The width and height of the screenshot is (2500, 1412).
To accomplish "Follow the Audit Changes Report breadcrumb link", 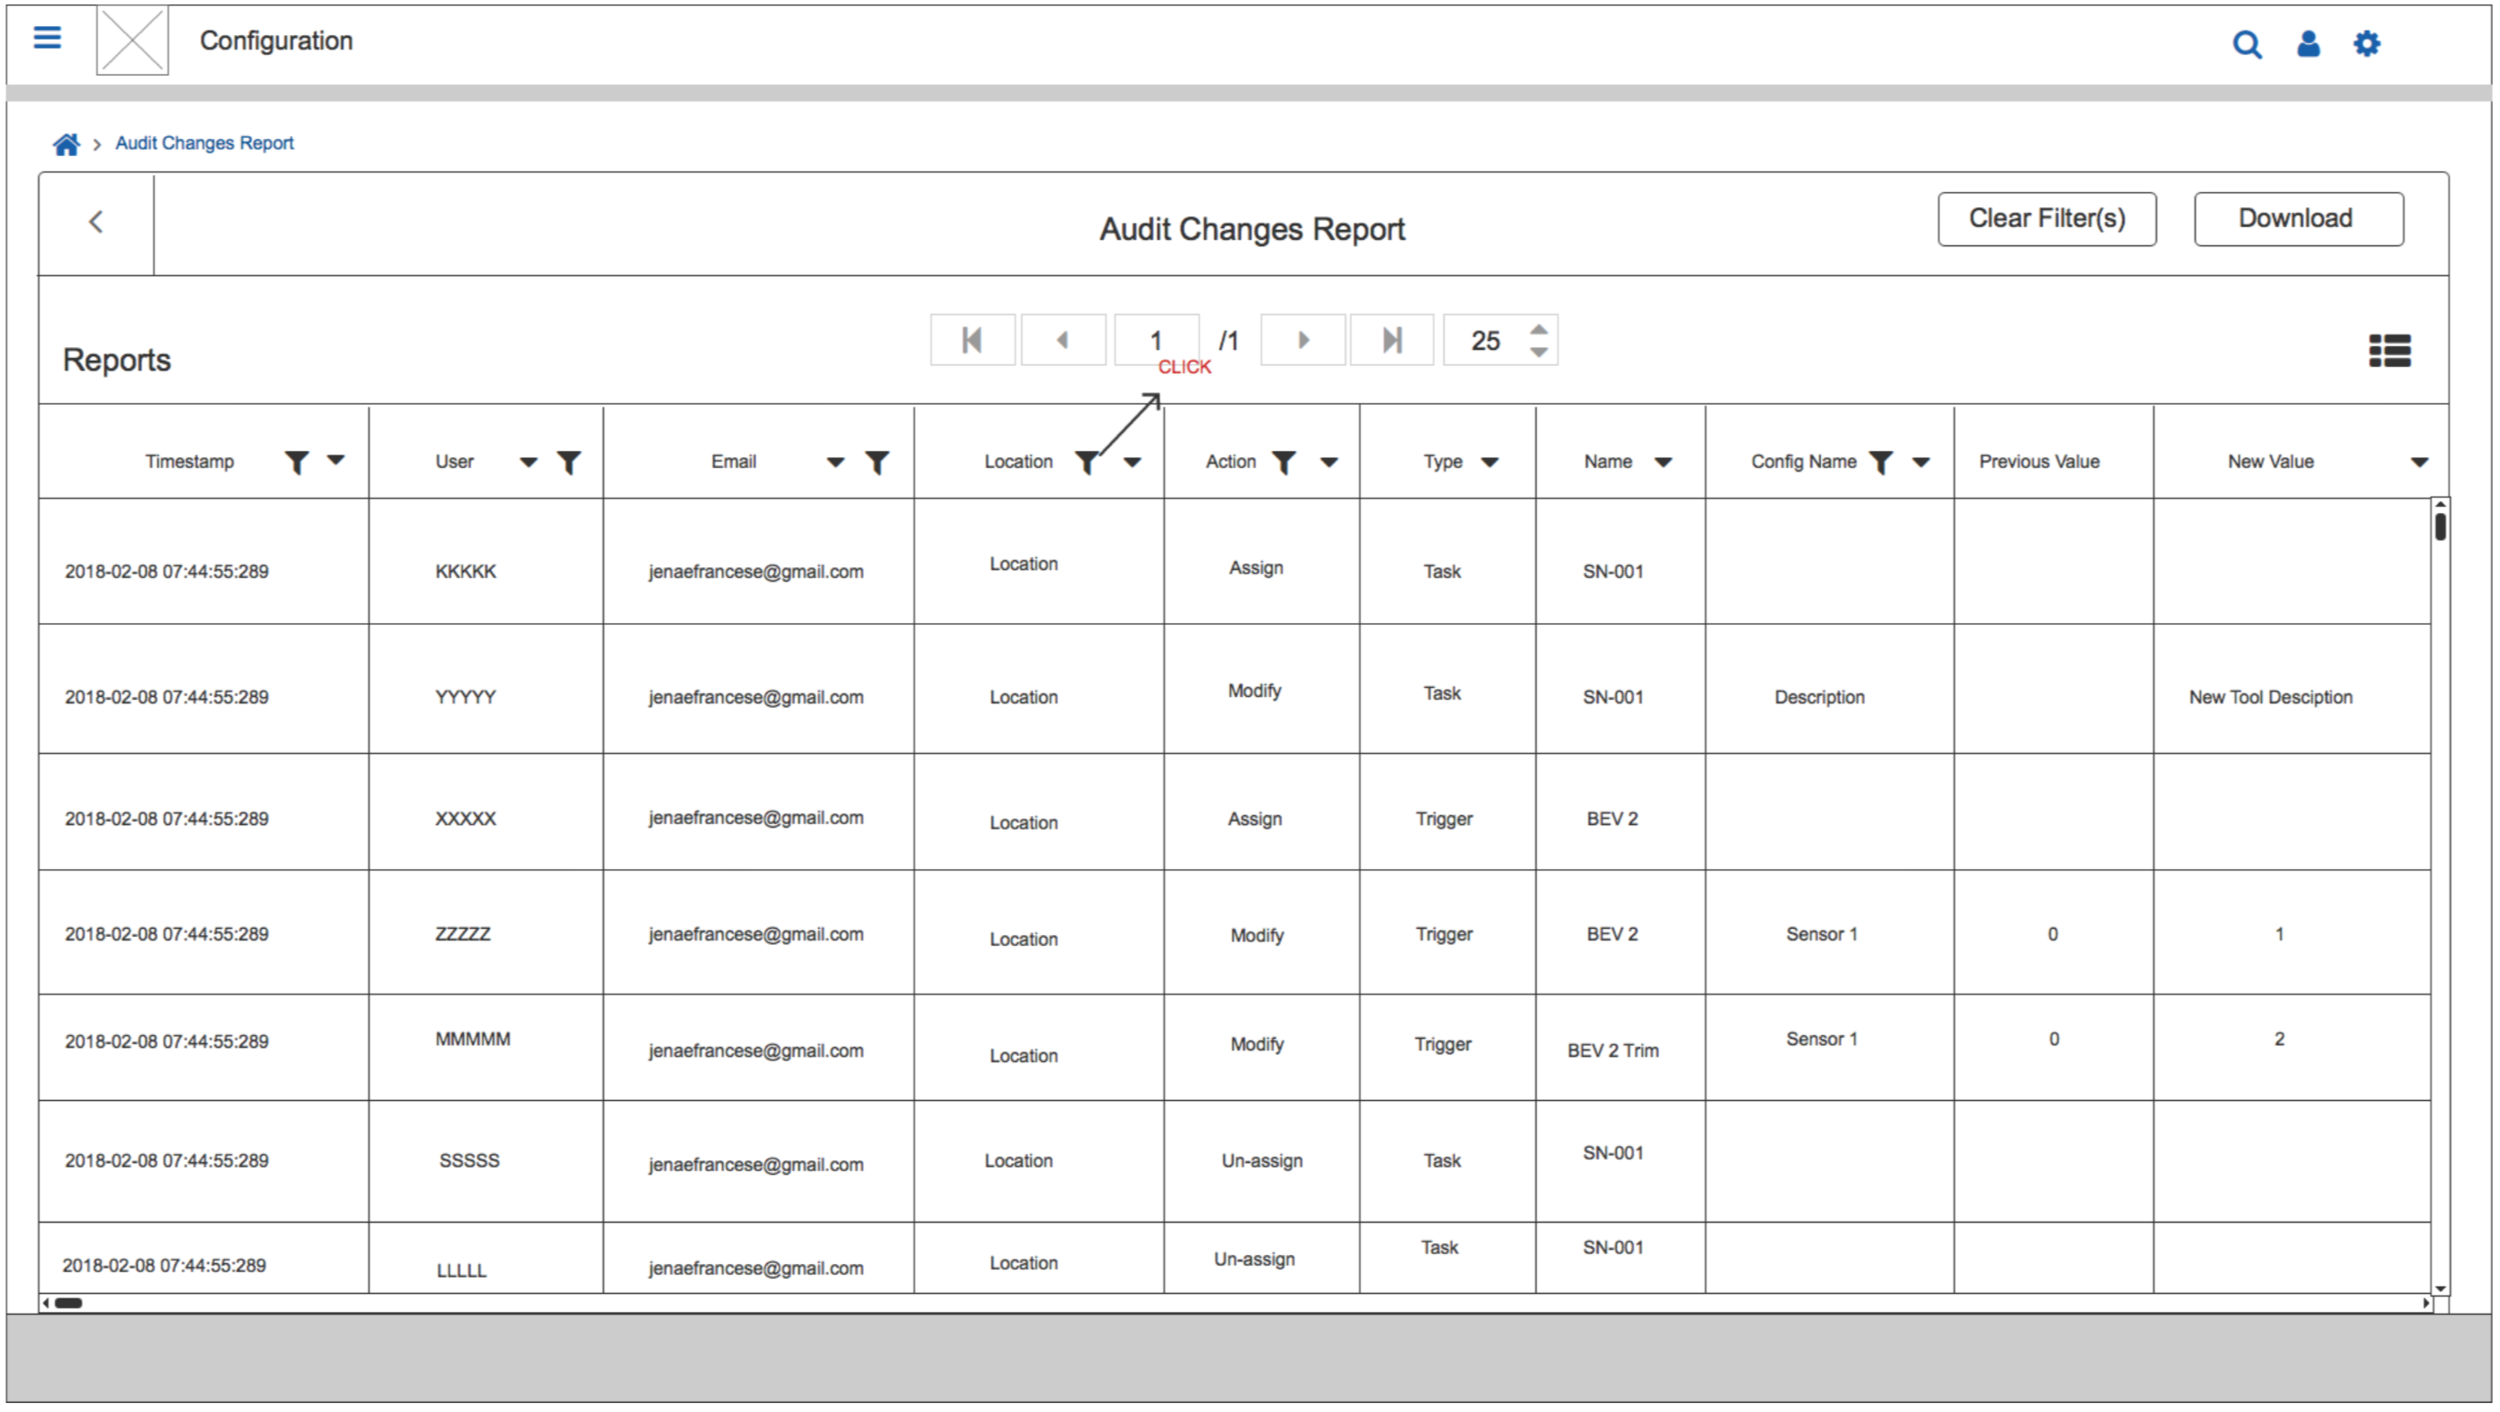I will [x=204, y=143].
